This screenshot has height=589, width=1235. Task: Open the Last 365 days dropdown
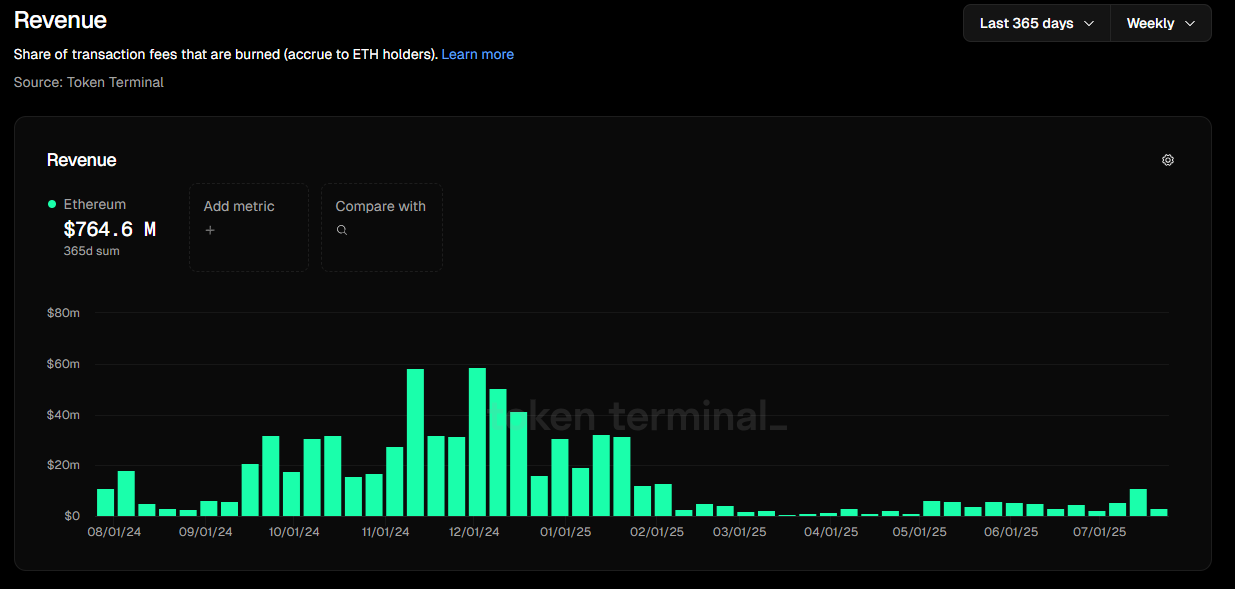(x=1036, y=23)
